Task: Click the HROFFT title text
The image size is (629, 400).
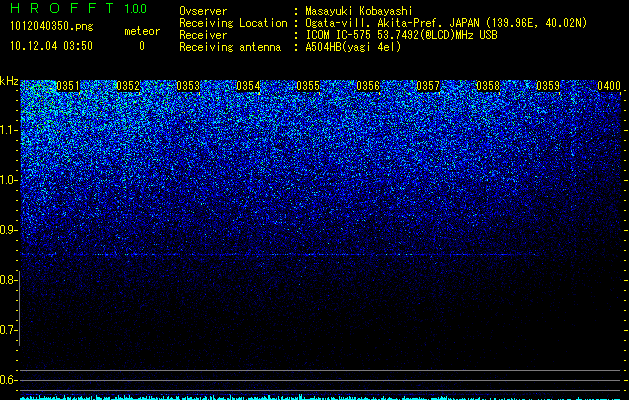Action: click(x=62, y=8)
